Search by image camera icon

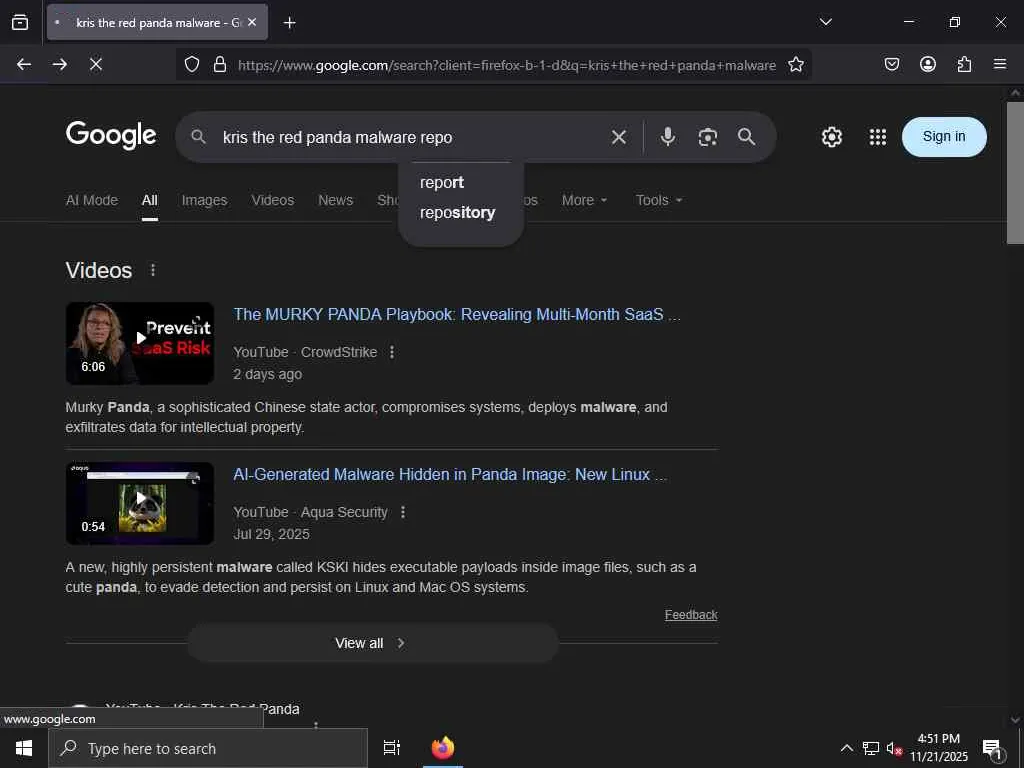click(707, 136)
